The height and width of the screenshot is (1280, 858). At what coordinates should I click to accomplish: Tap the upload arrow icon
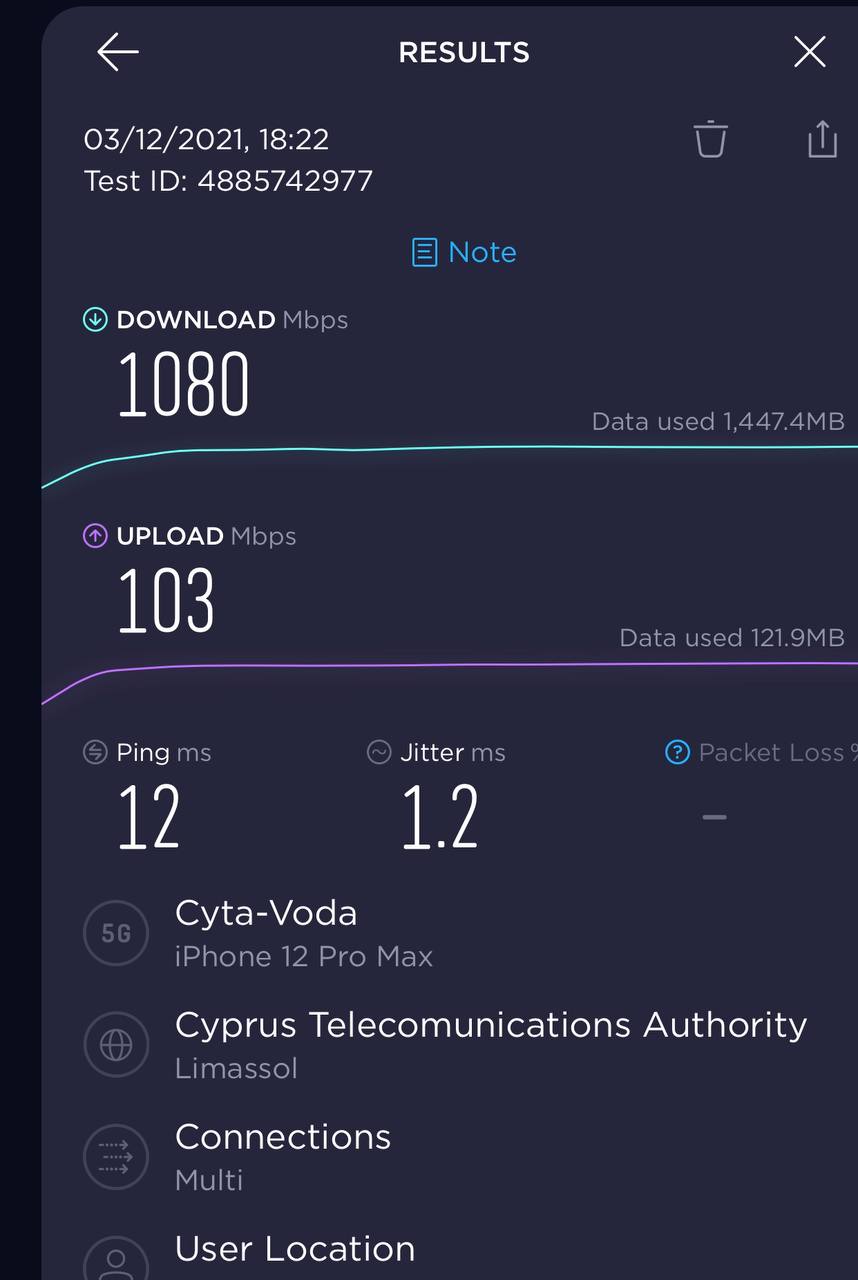[95, 536]
